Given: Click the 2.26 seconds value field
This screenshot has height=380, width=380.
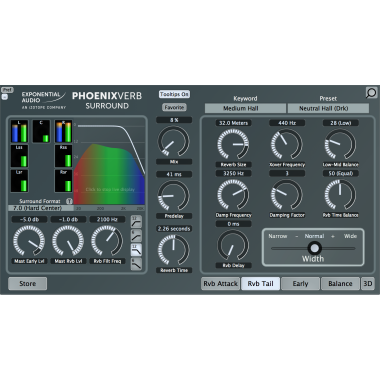Looking at the screenshot, I should (x=174, y=229).
